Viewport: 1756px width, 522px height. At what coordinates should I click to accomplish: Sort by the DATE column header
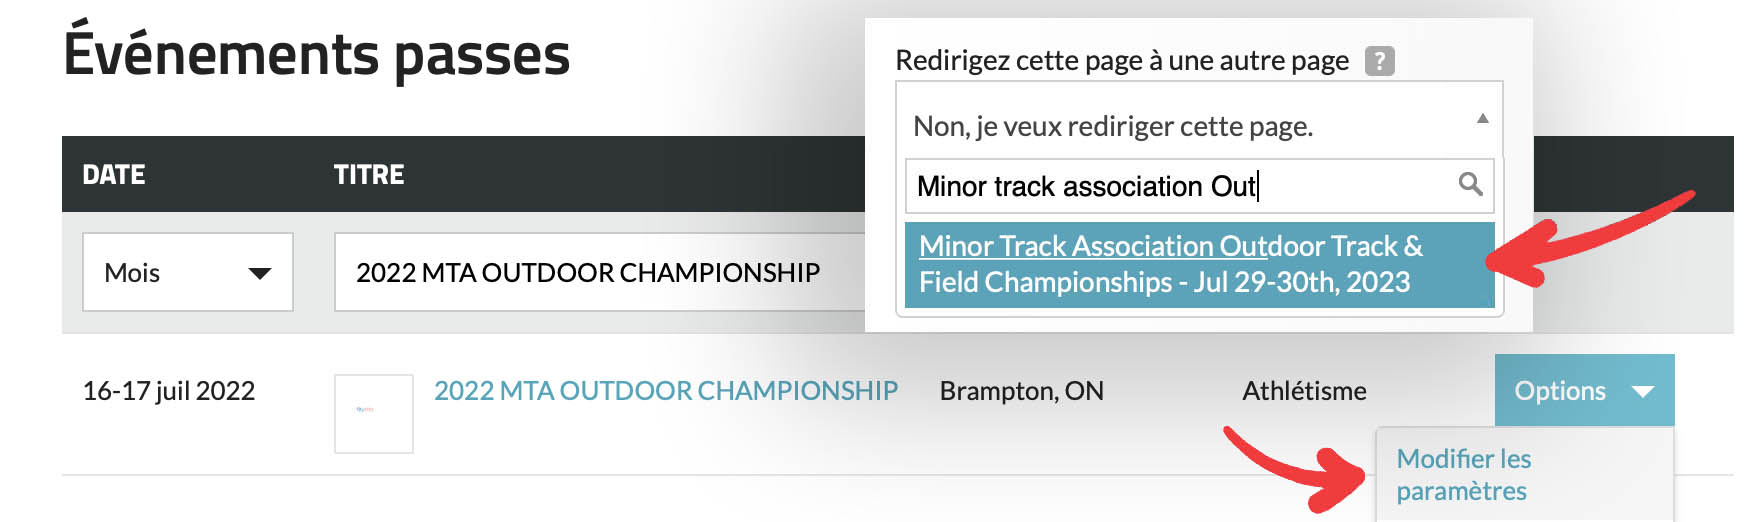(113, 175)
